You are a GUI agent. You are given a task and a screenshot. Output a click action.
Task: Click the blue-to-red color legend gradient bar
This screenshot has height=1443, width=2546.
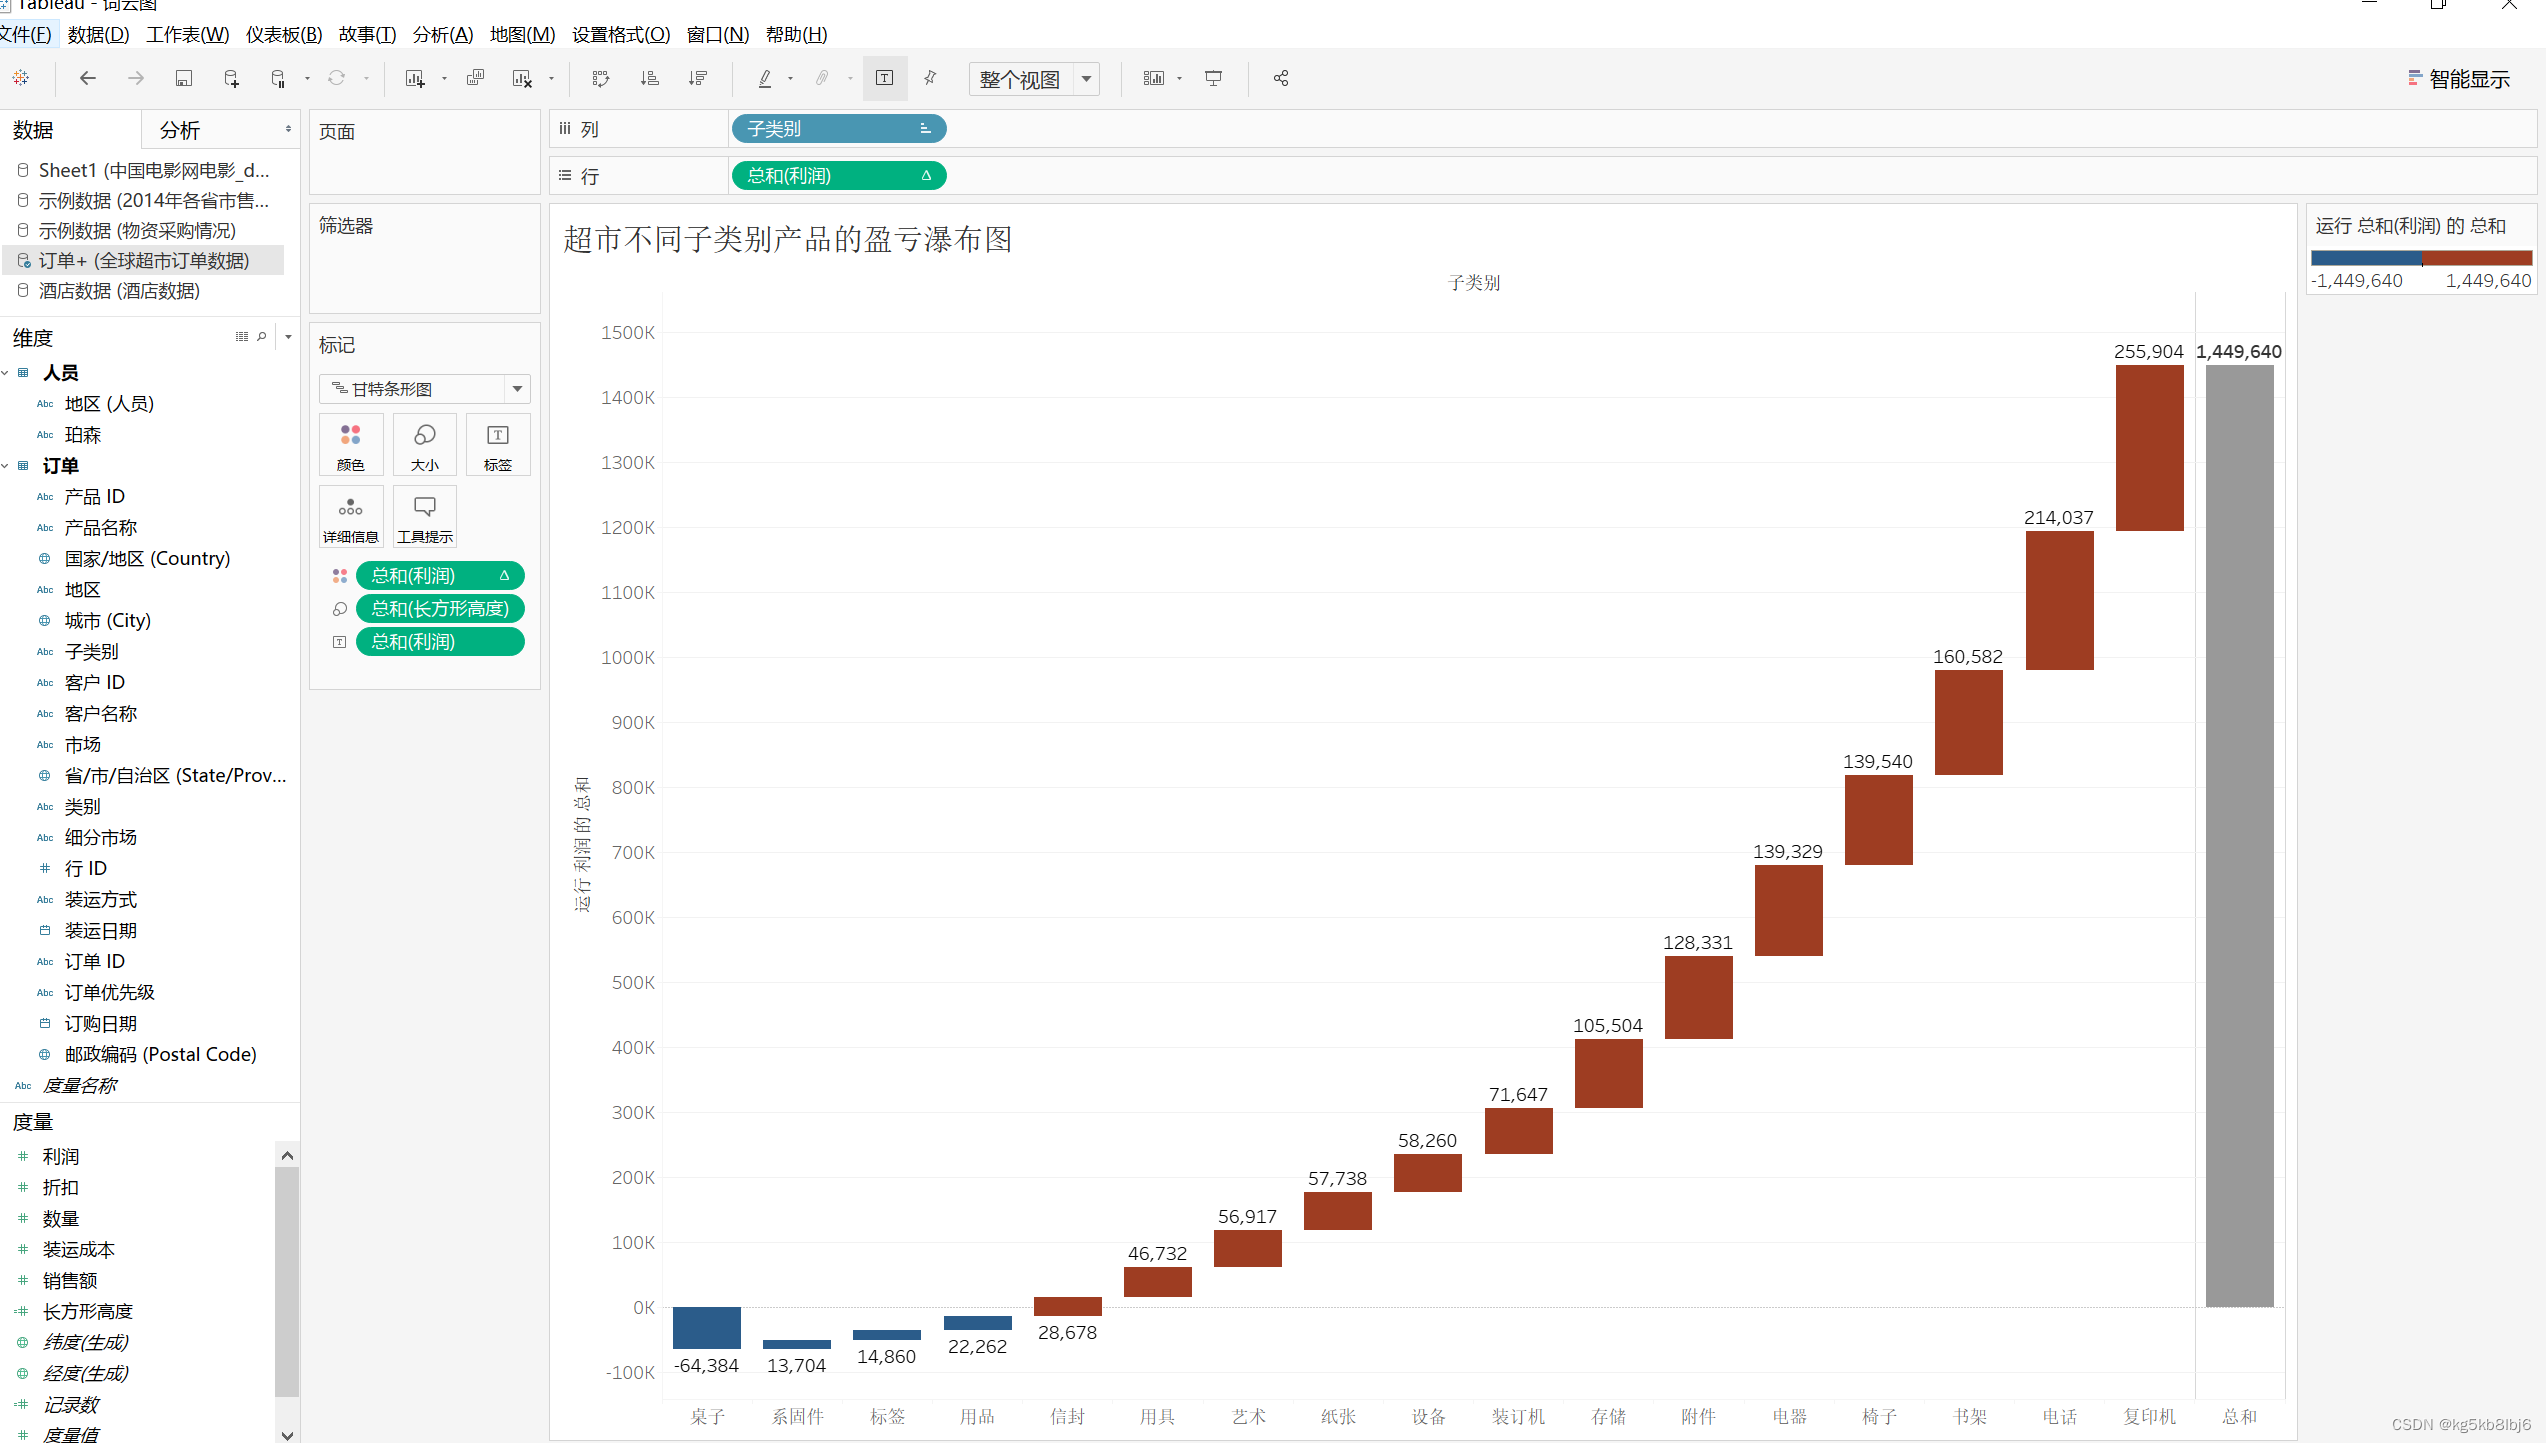2421,258
